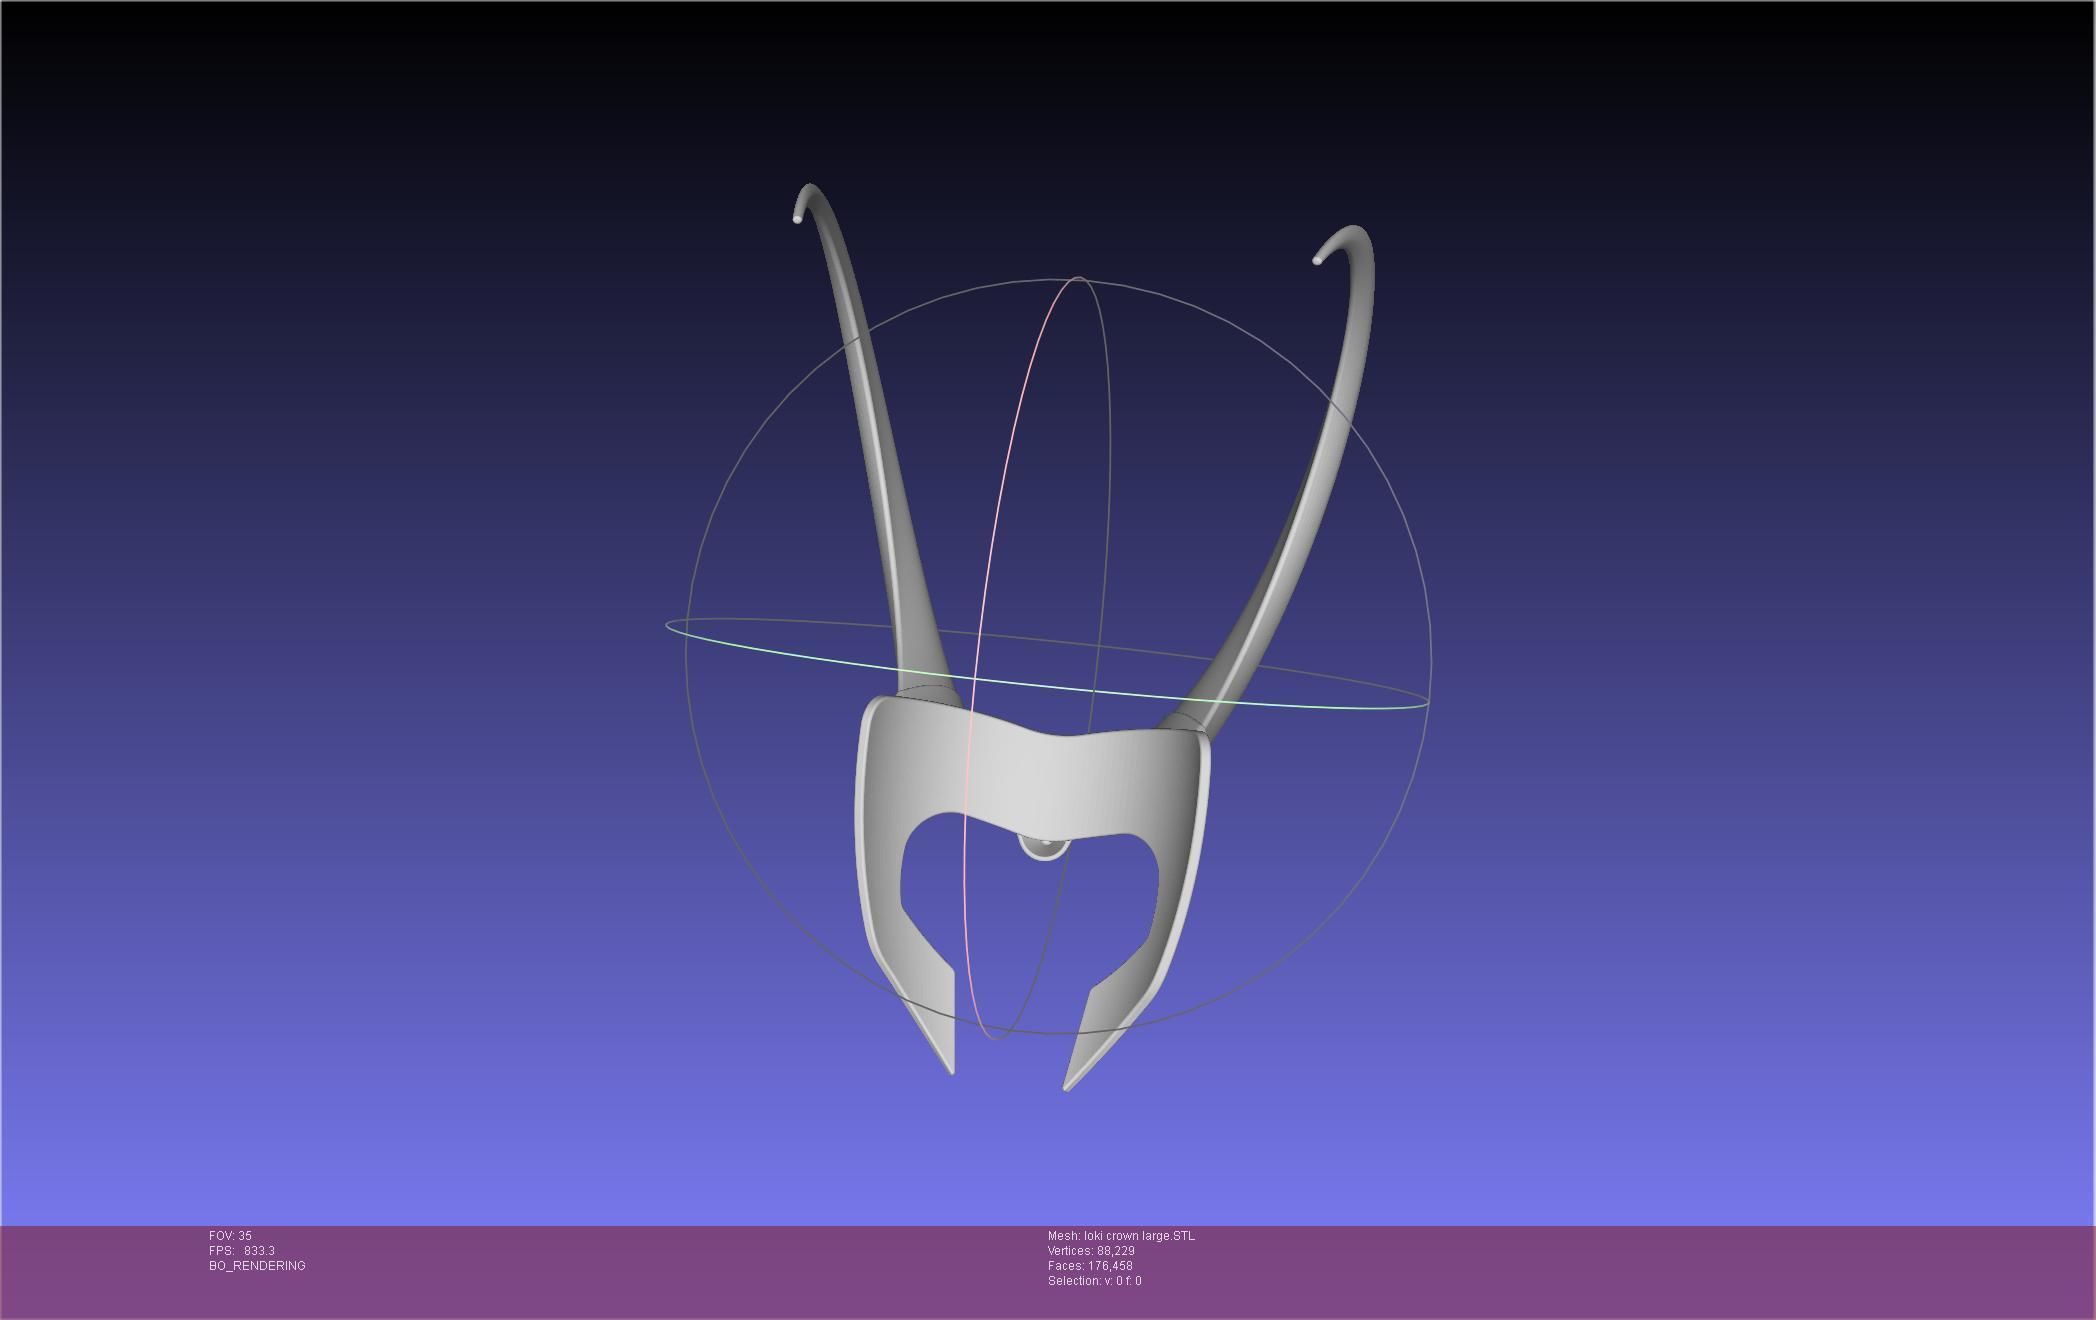Viewport: 2096px width, 1320px height.
Task: Click the FPS: 833.3 readout
Action: click(242, 1251)
